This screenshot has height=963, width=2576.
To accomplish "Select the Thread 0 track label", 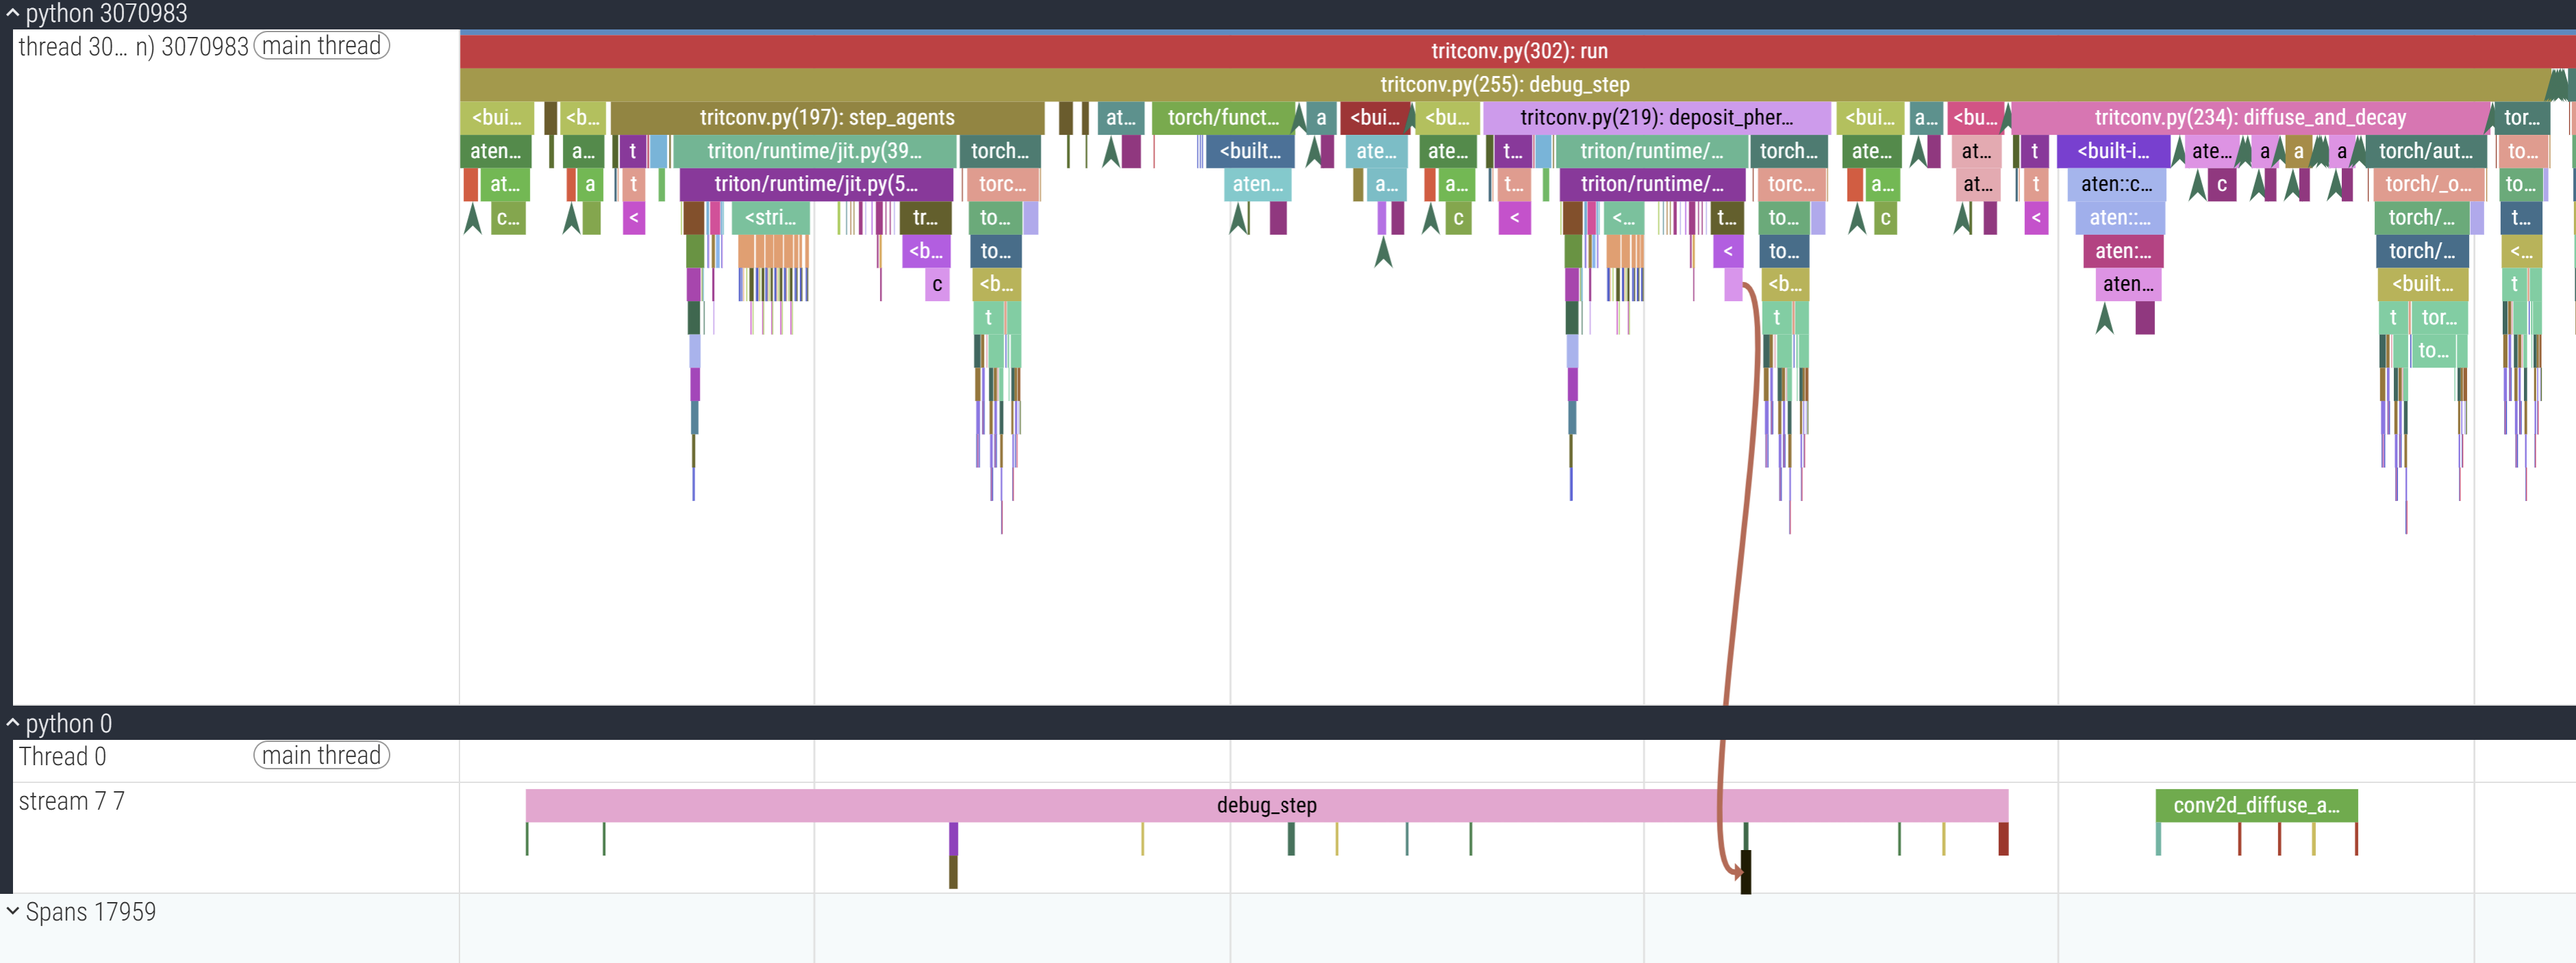I will click(x=62, y=757).
